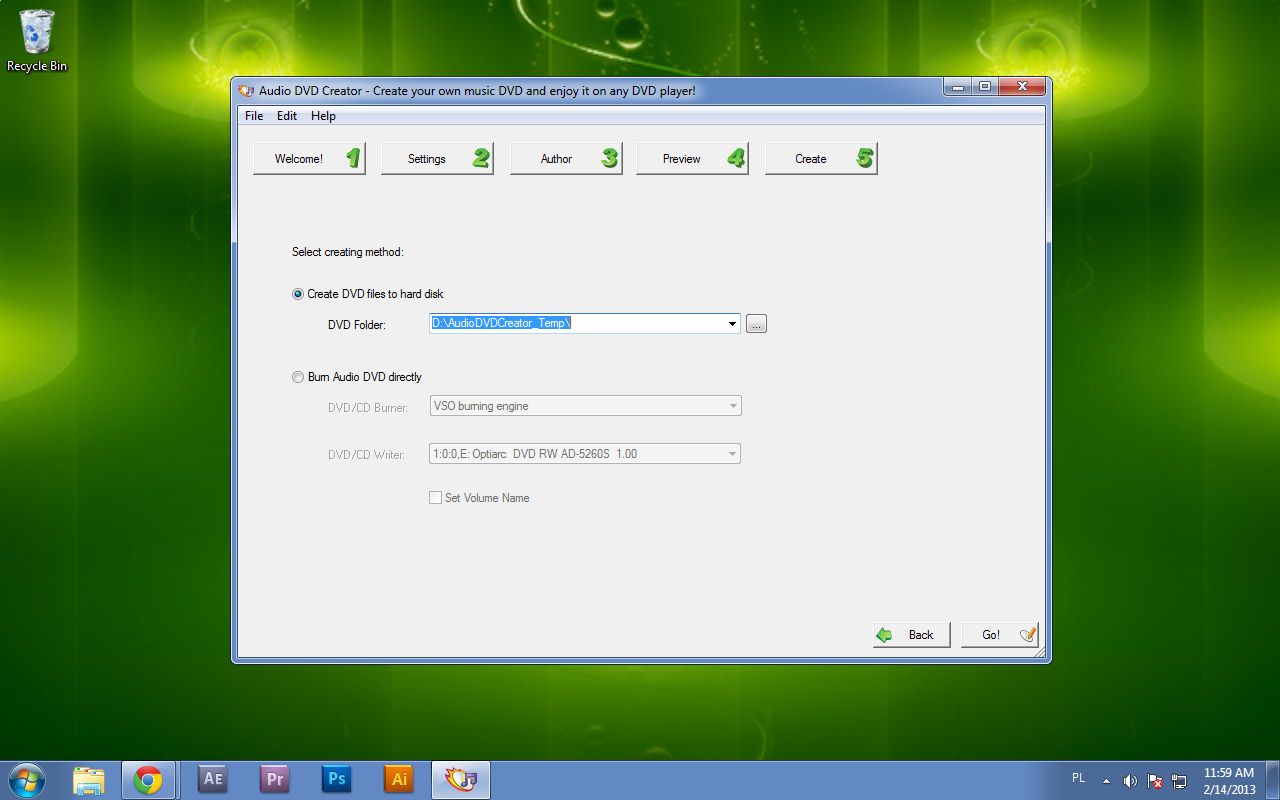This screenshot has width=1280, height=800.
Task: Open the Windows Start menu
Action: point(26,779)
